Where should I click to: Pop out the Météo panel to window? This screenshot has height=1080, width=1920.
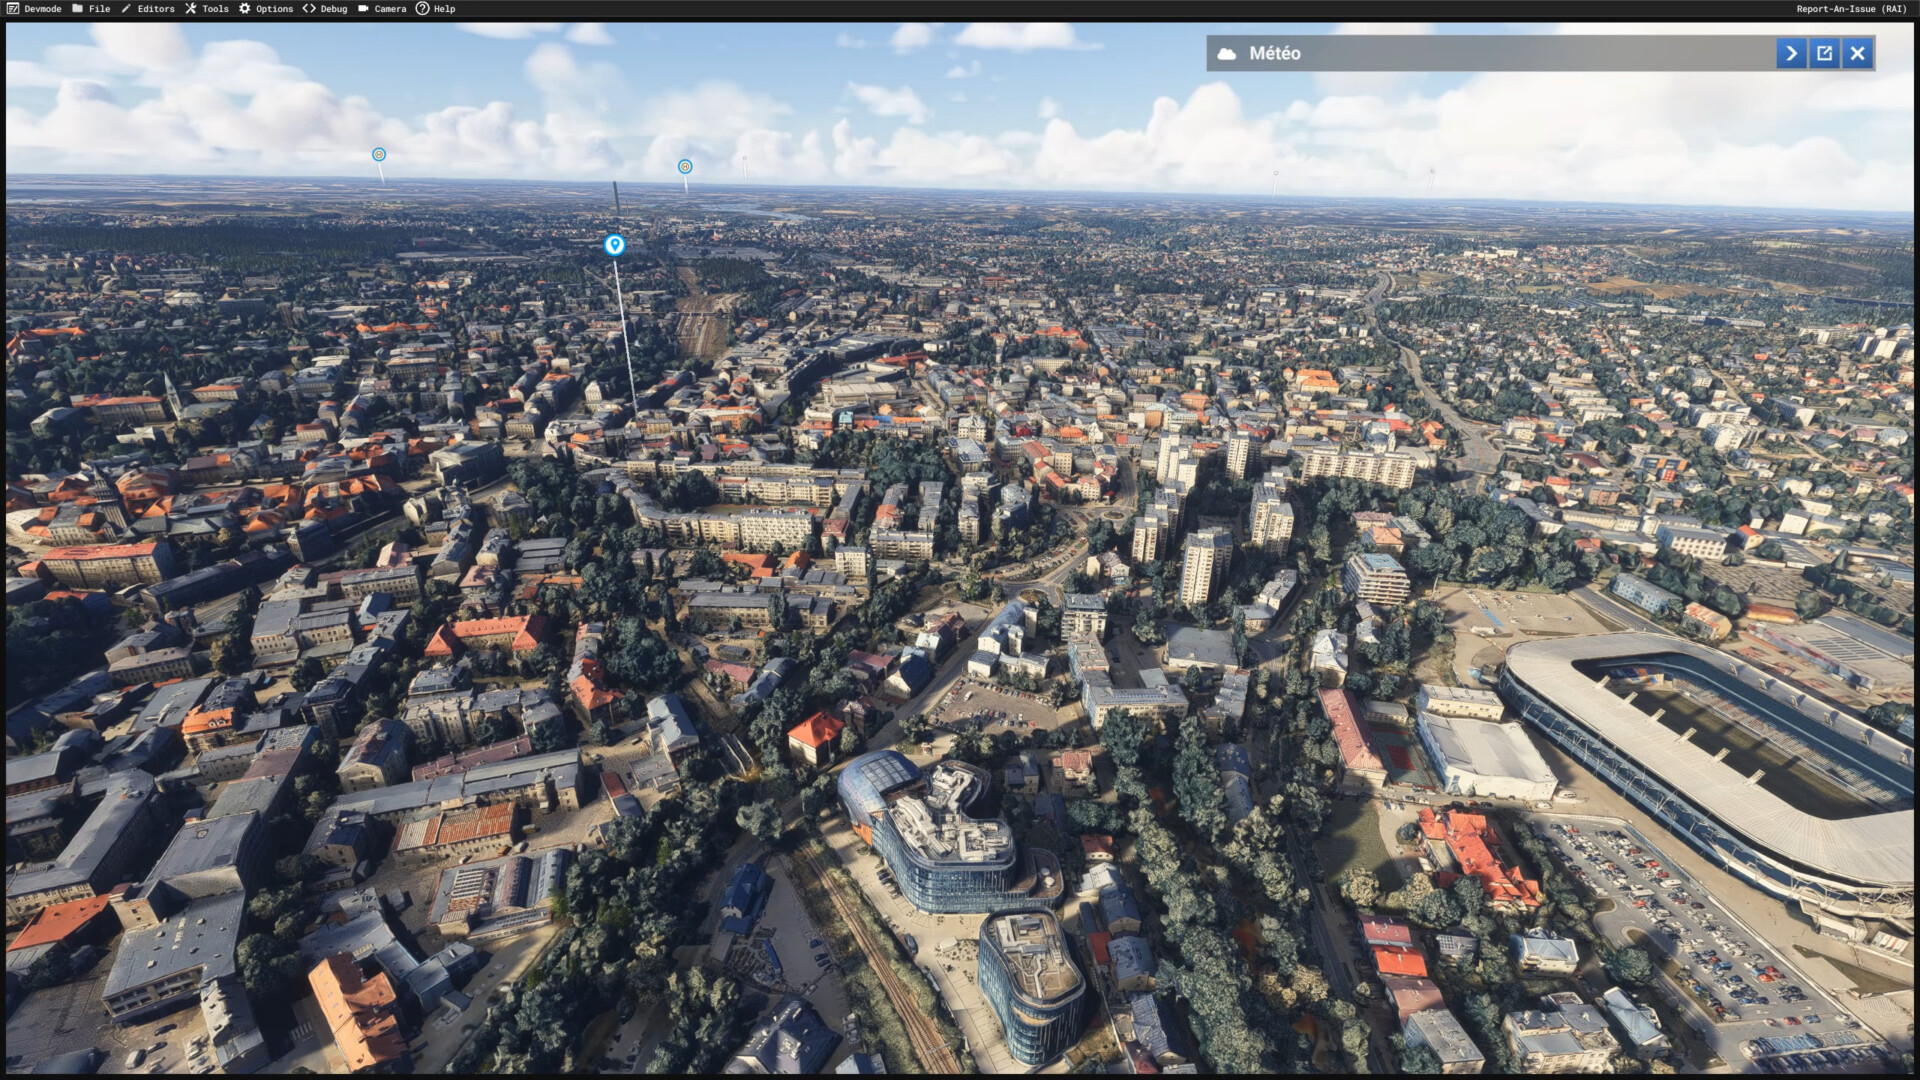pos(1824,53)
